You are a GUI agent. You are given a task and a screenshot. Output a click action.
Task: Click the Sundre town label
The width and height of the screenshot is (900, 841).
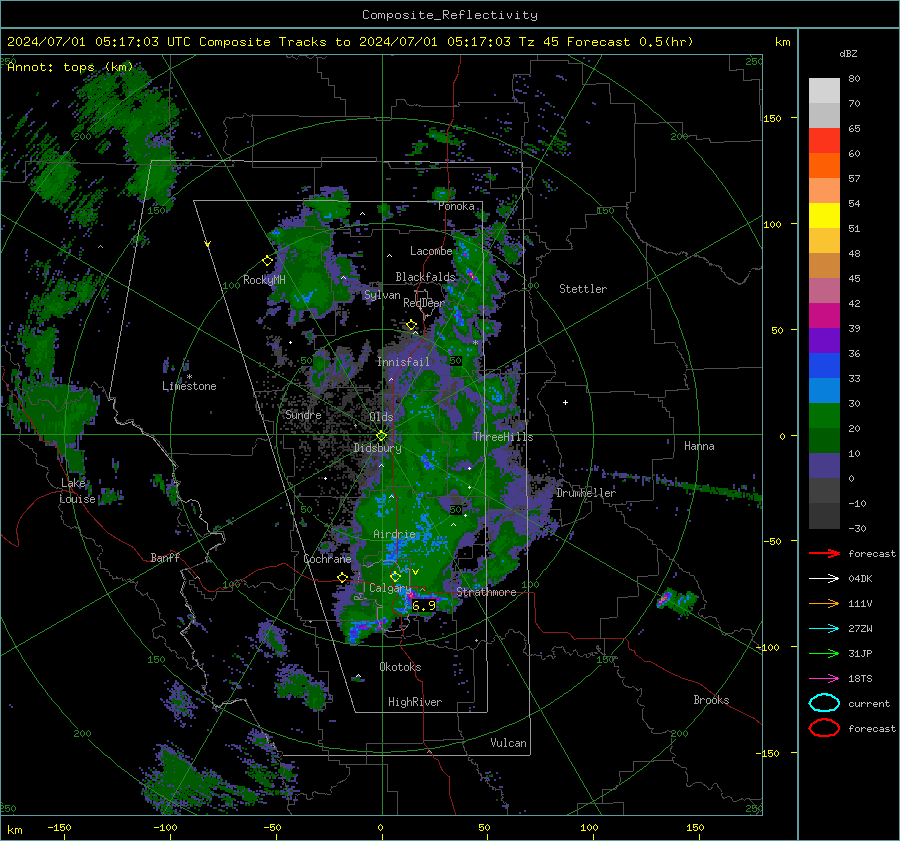click(303, 414)
